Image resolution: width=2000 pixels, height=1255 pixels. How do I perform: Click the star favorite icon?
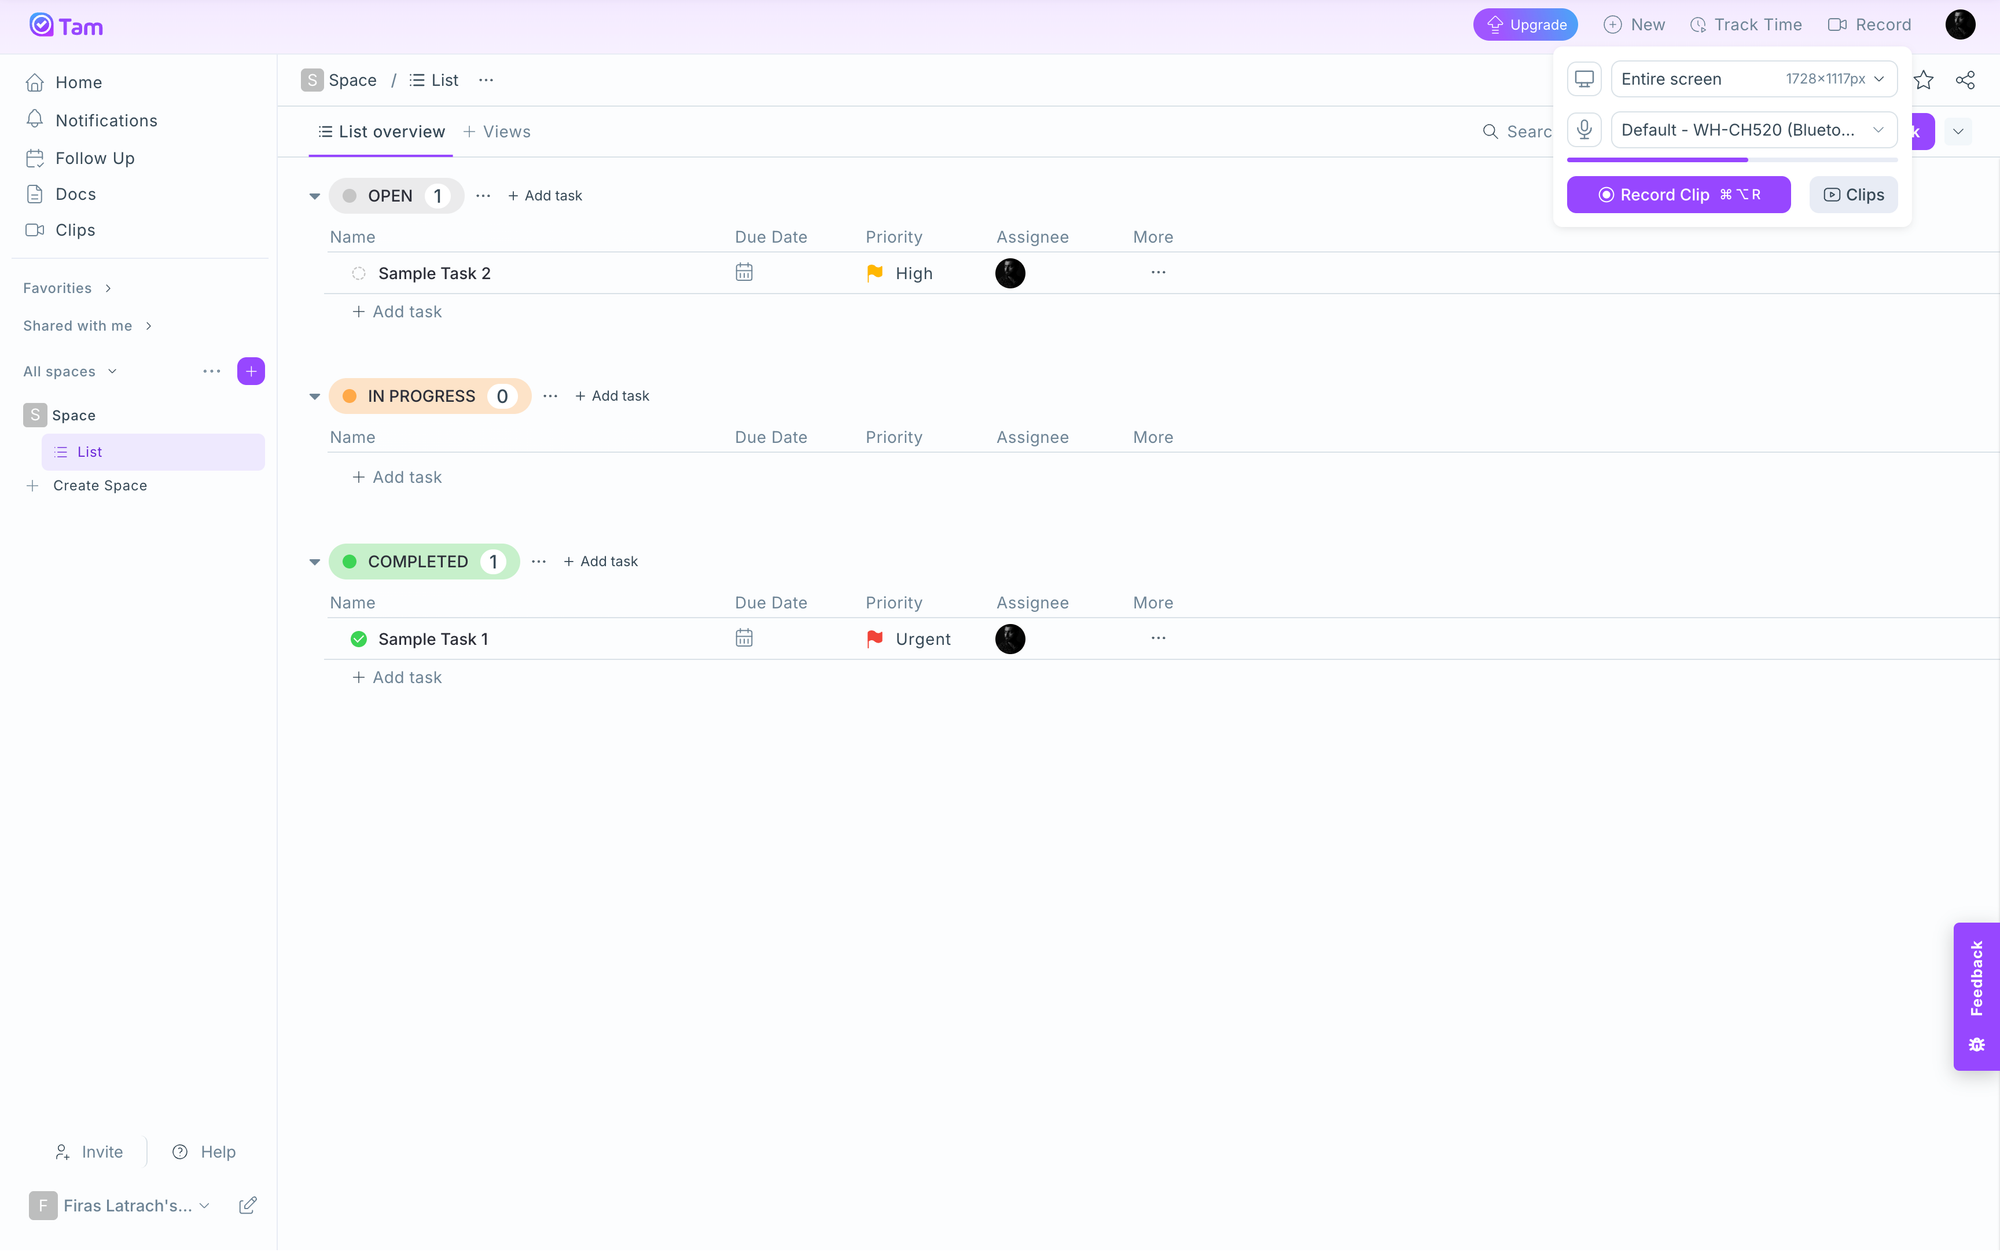[1923, 80]
